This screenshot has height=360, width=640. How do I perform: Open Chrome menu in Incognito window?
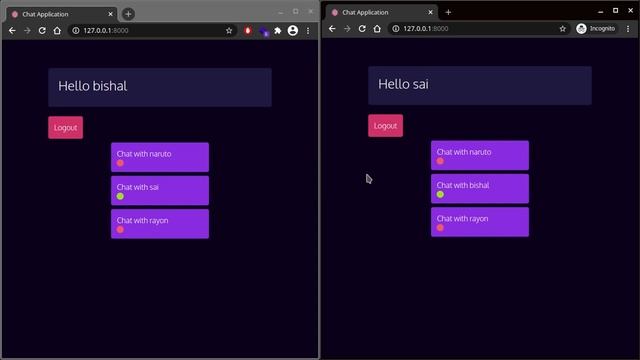tap(628, 29)
